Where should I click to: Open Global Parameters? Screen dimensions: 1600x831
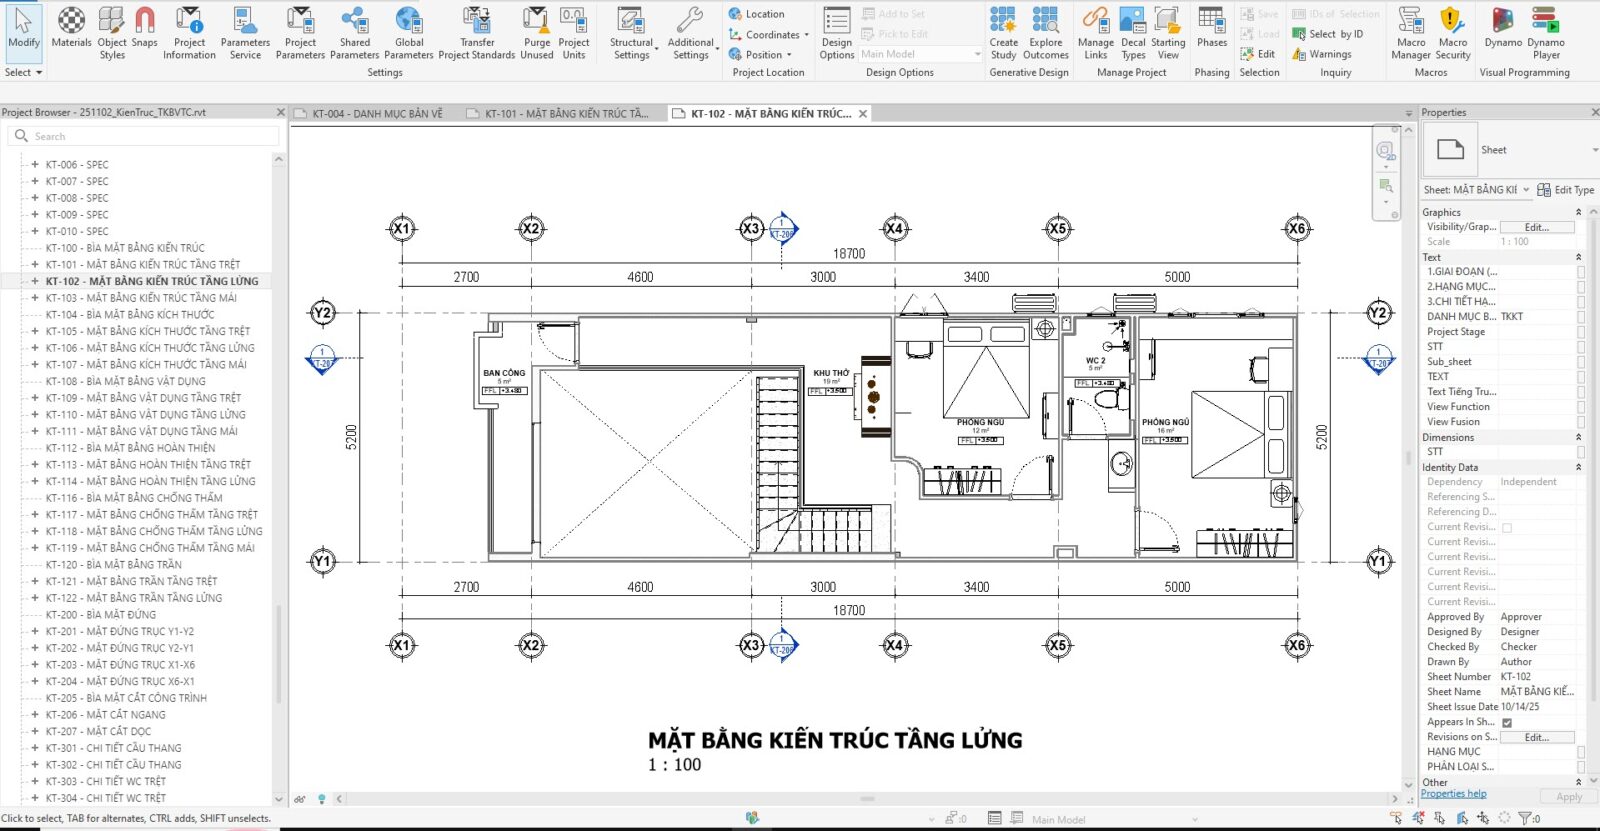pos(409,33)
